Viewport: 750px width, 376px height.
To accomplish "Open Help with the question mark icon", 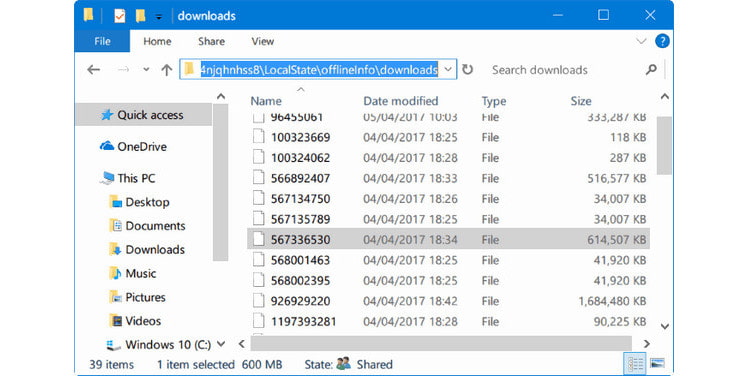I will pos(662,41).
